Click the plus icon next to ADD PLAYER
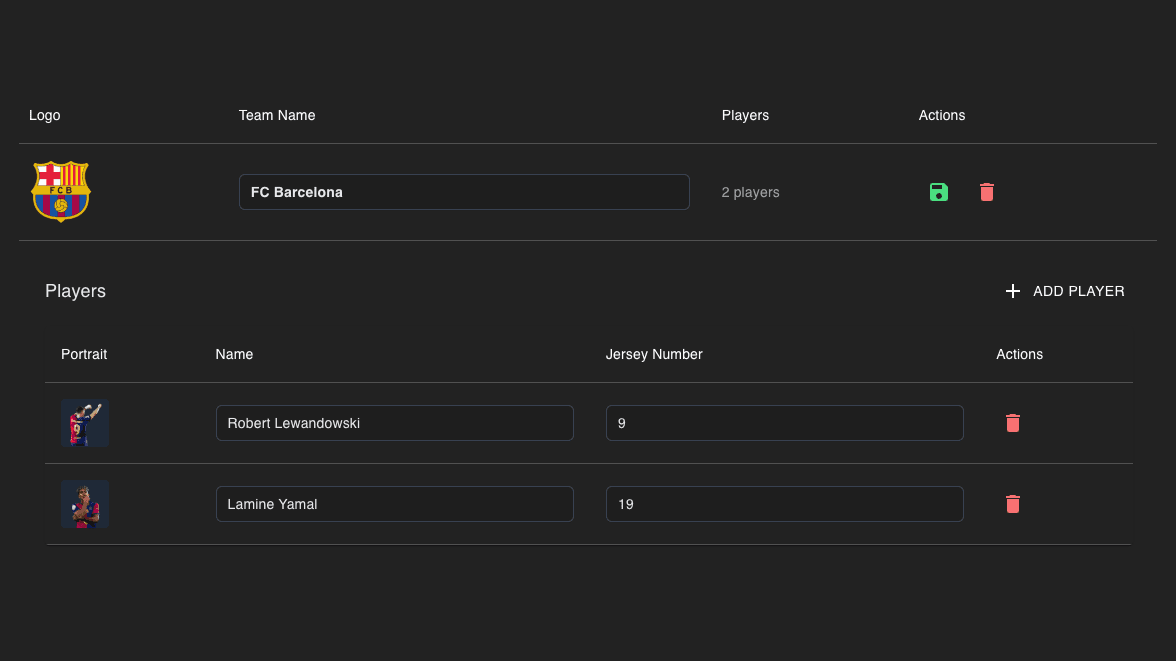 tap(1012, 291)
